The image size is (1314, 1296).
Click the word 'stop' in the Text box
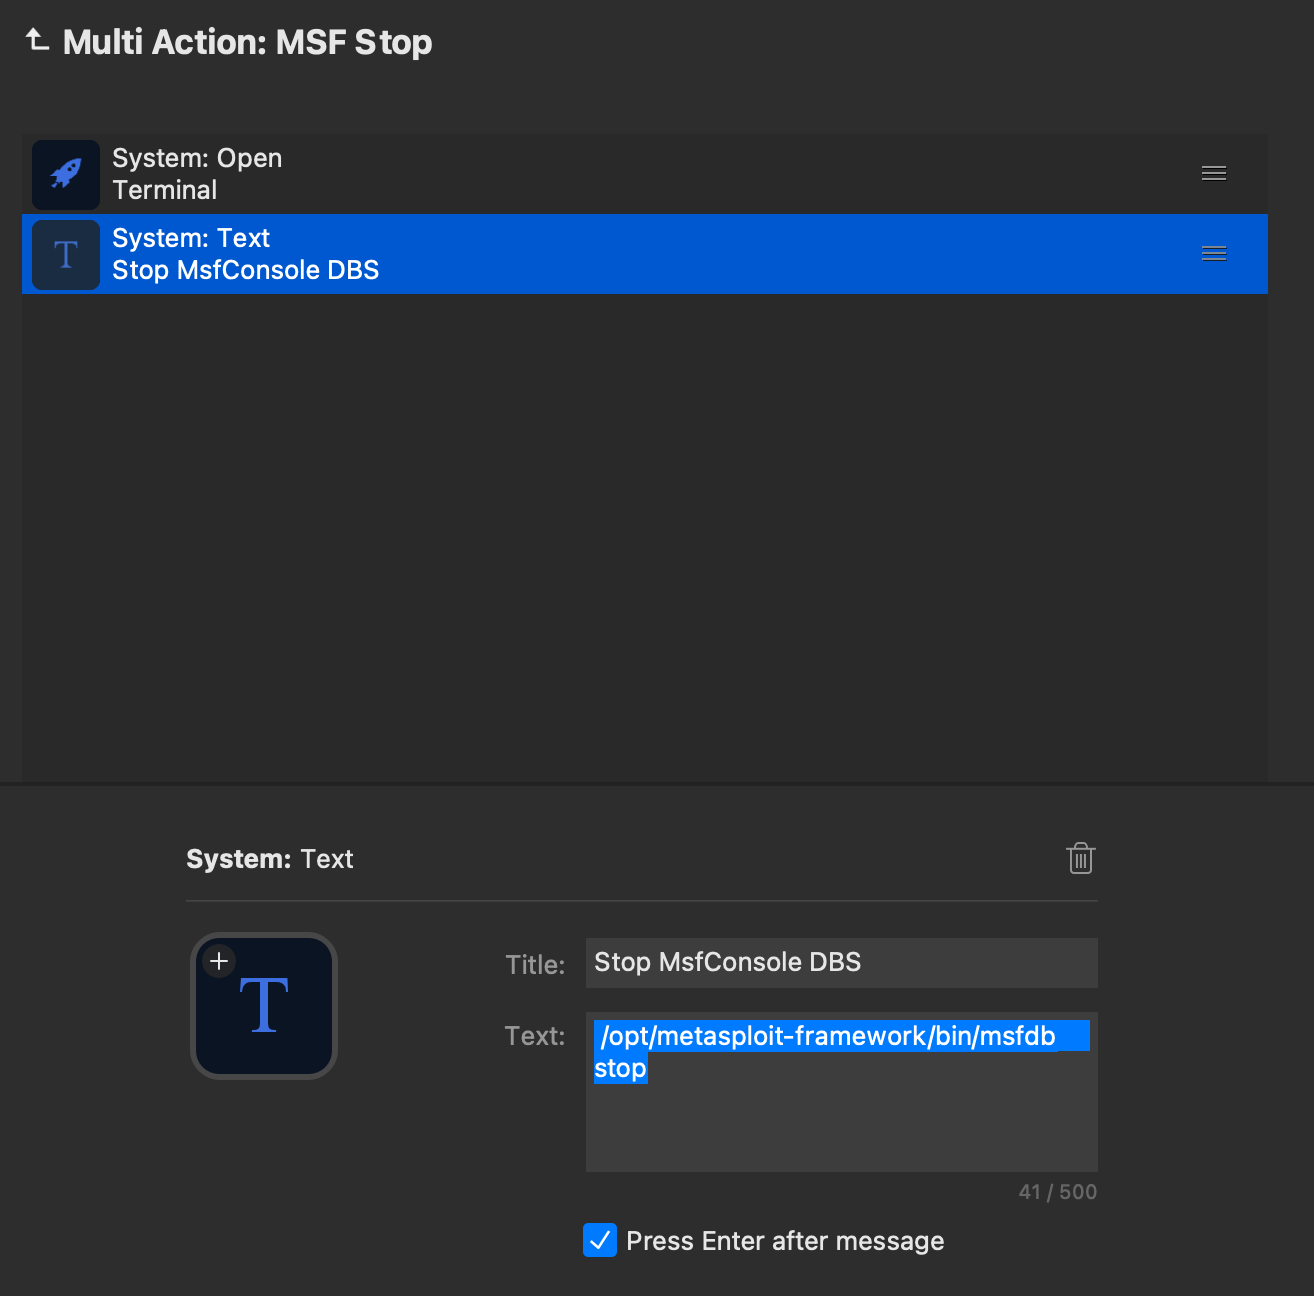coord(620,1068)
